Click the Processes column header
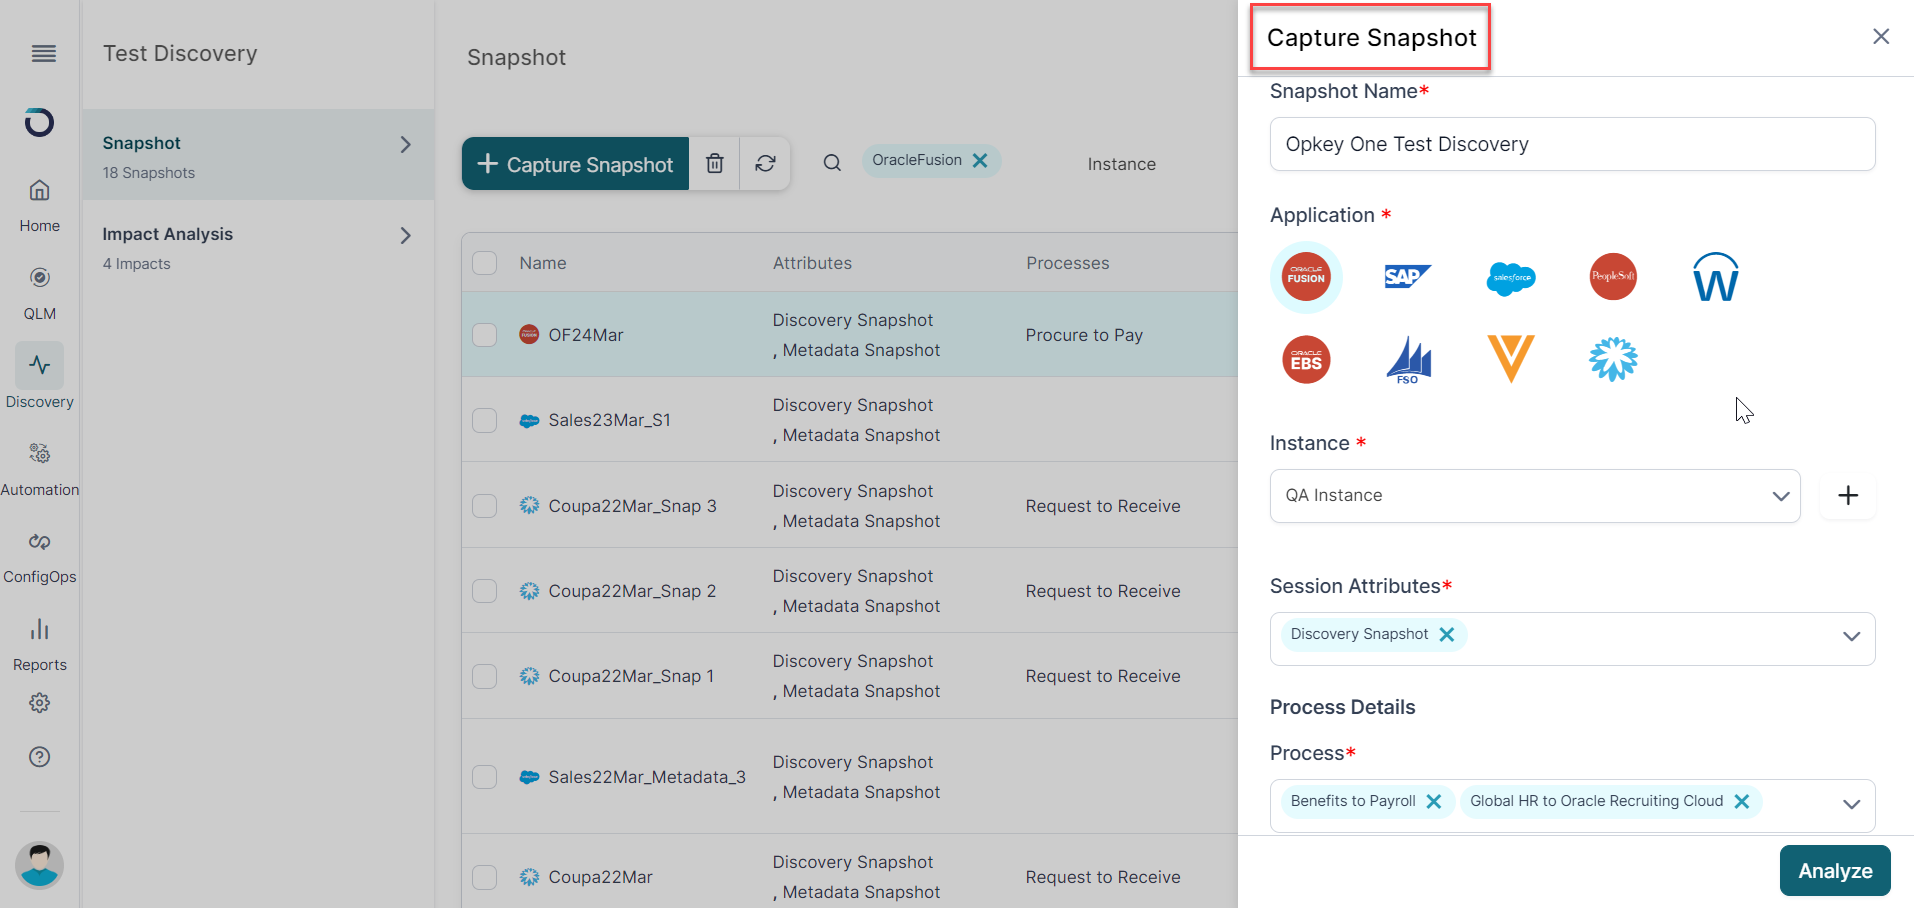Image resolution: width=1914 pixels, height=908 pixels. click(1067, 263)
